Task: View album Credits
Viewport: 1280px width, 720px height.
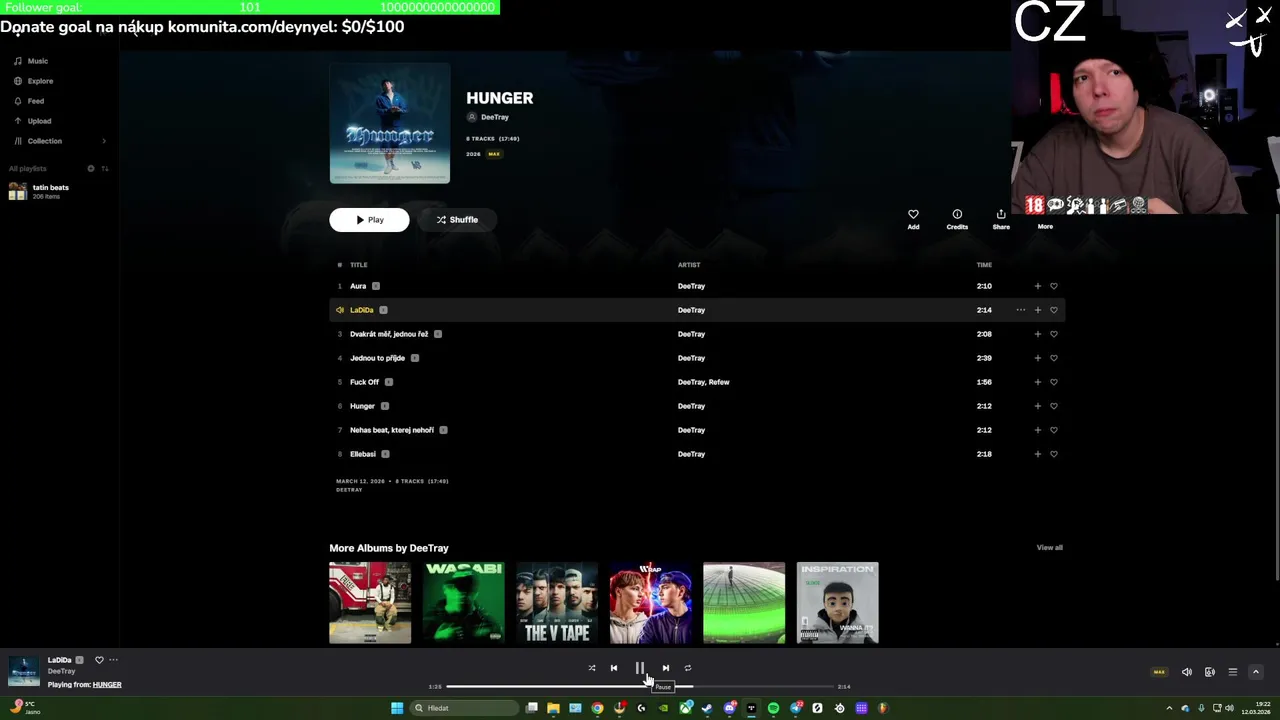Action: pyautogui.click(x=957, y=219)
